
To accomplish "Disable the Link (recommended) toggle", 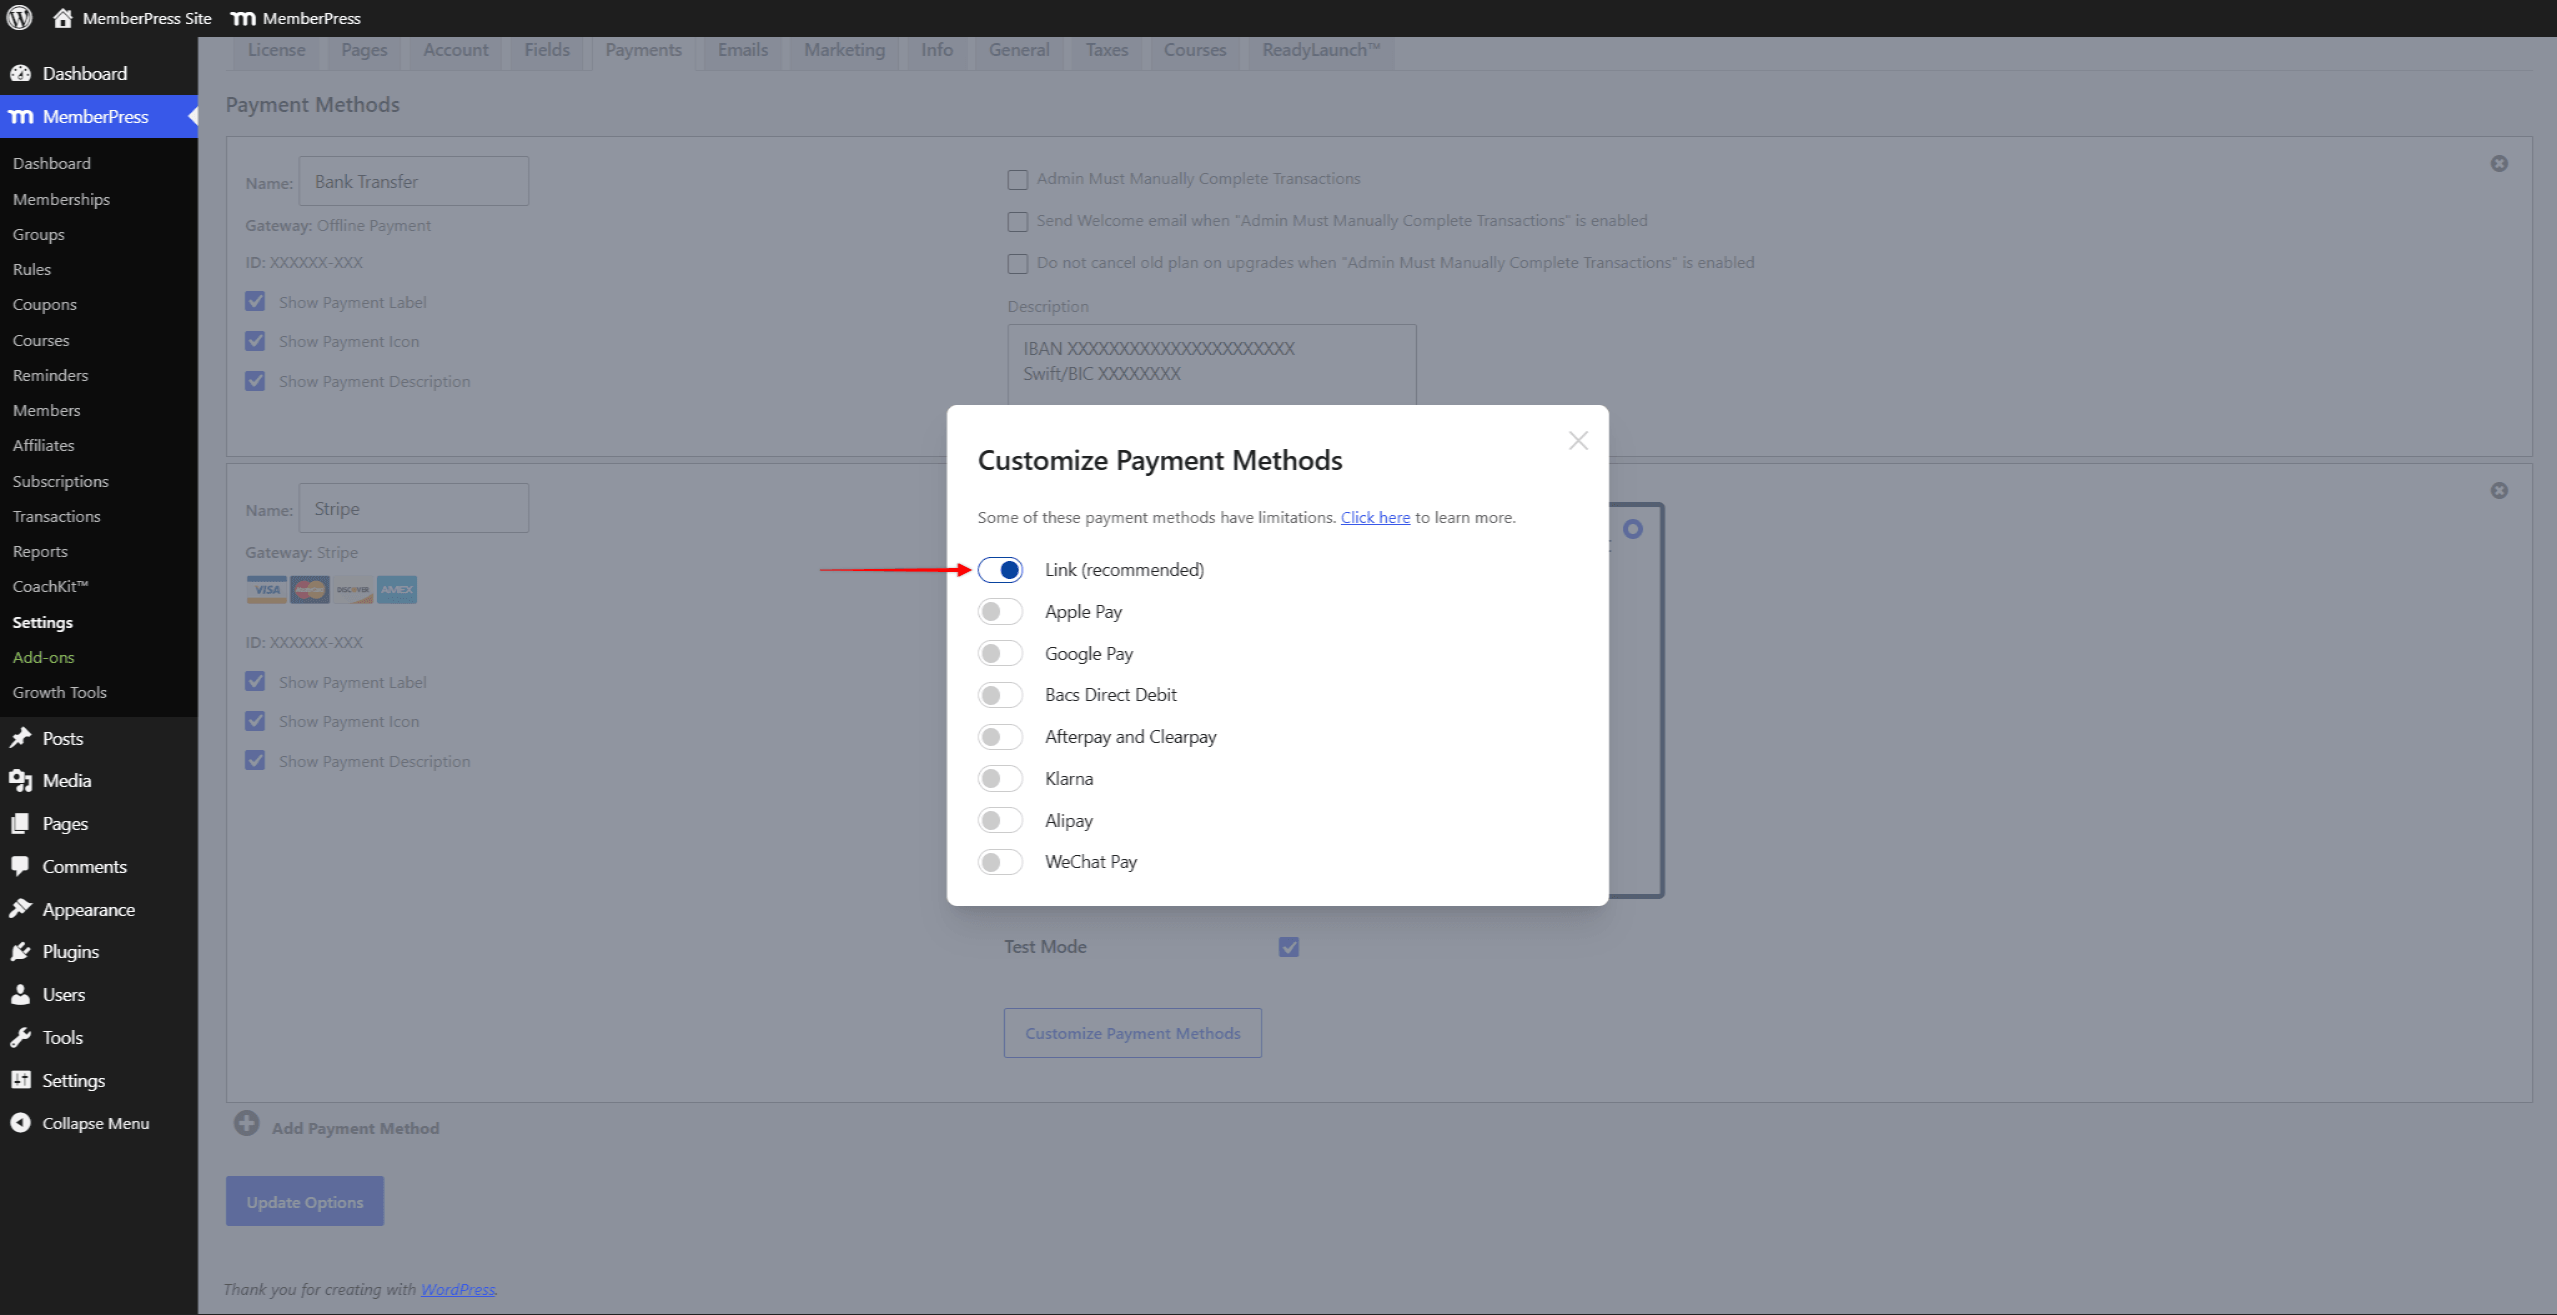I will click(1000, 570).
